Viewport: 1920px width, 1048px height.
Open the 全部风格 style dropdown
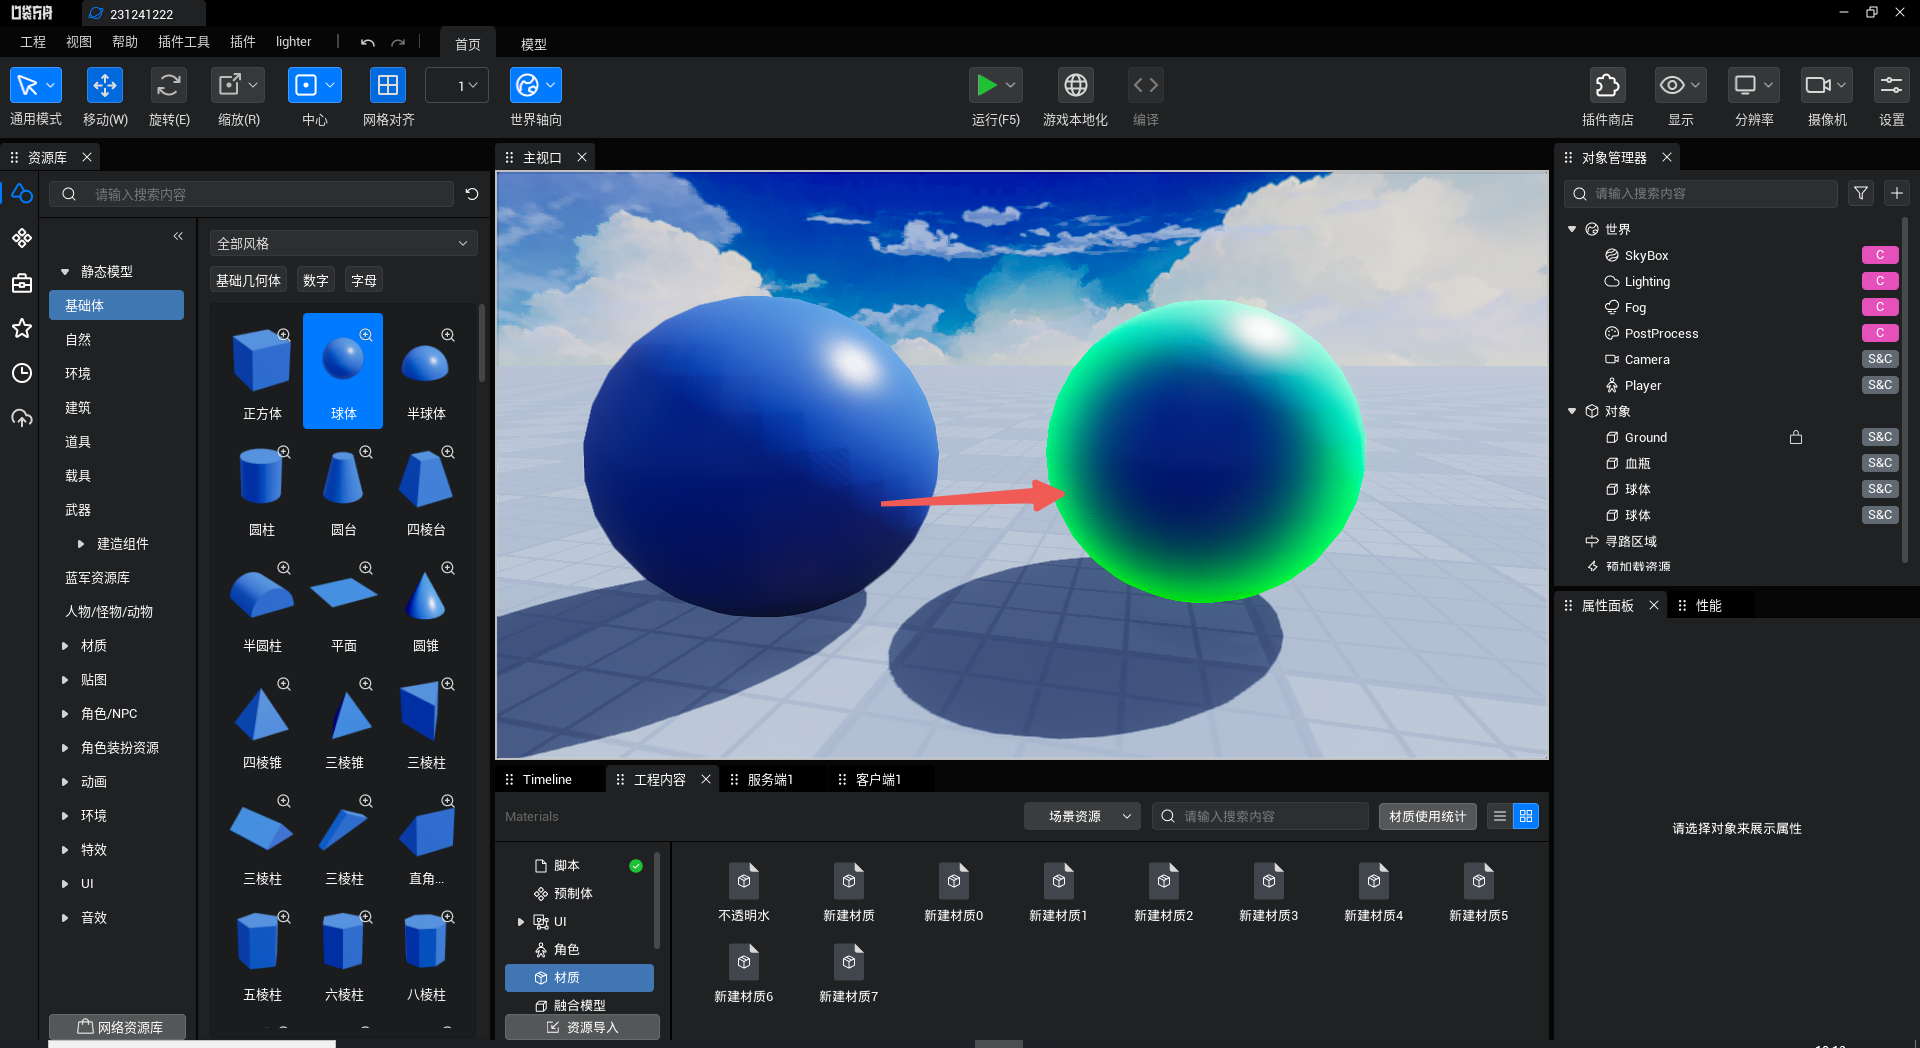click(343, 243)
